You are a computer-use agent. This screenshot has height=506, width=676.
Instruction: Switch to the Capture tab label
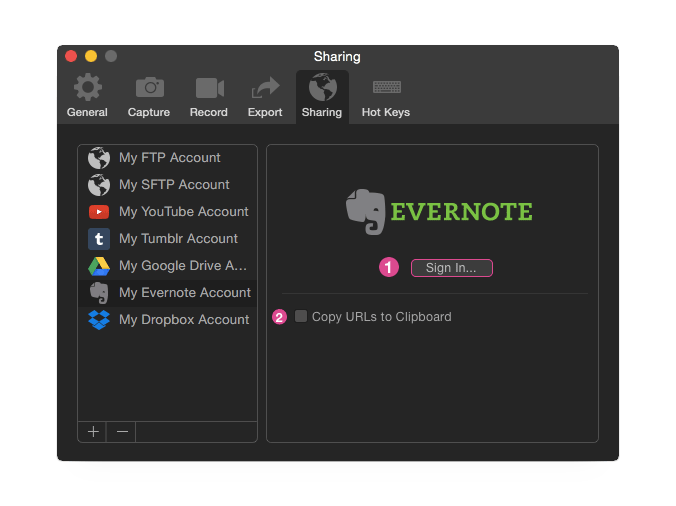coord(149,112)
